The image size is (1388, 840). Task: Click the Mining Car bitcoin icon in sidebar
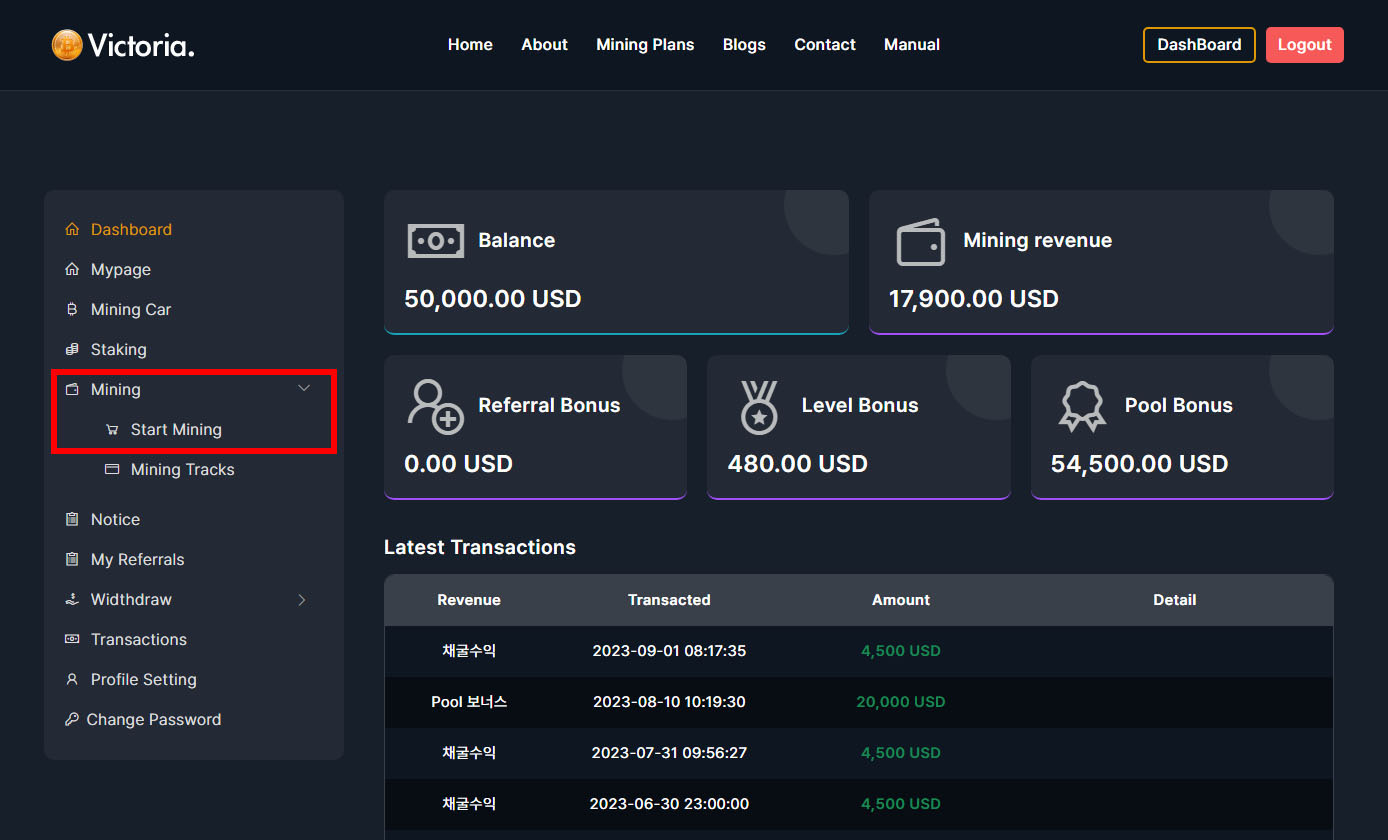point(72,310)
